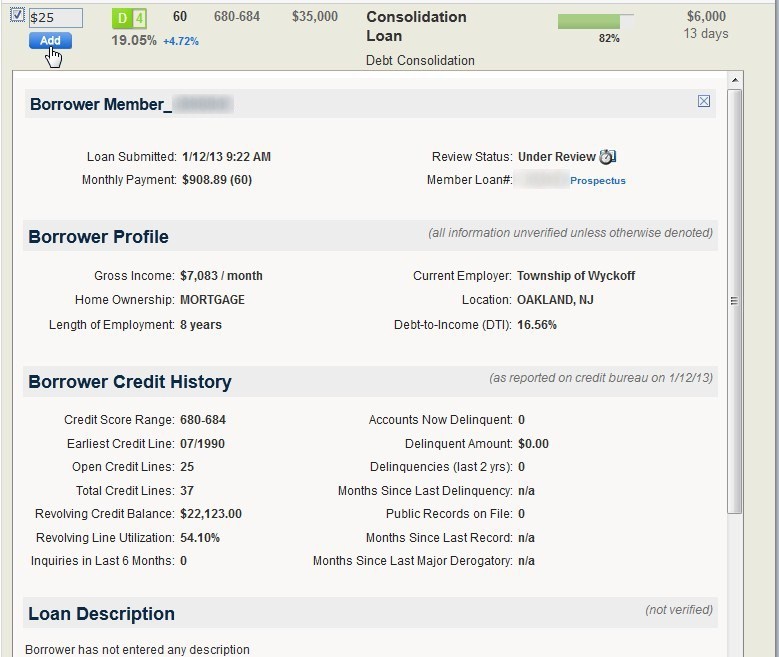This screenshot has width=779, height=657.
Task: Open the Consolidation Loan title link
Action: tap(416, 26)
